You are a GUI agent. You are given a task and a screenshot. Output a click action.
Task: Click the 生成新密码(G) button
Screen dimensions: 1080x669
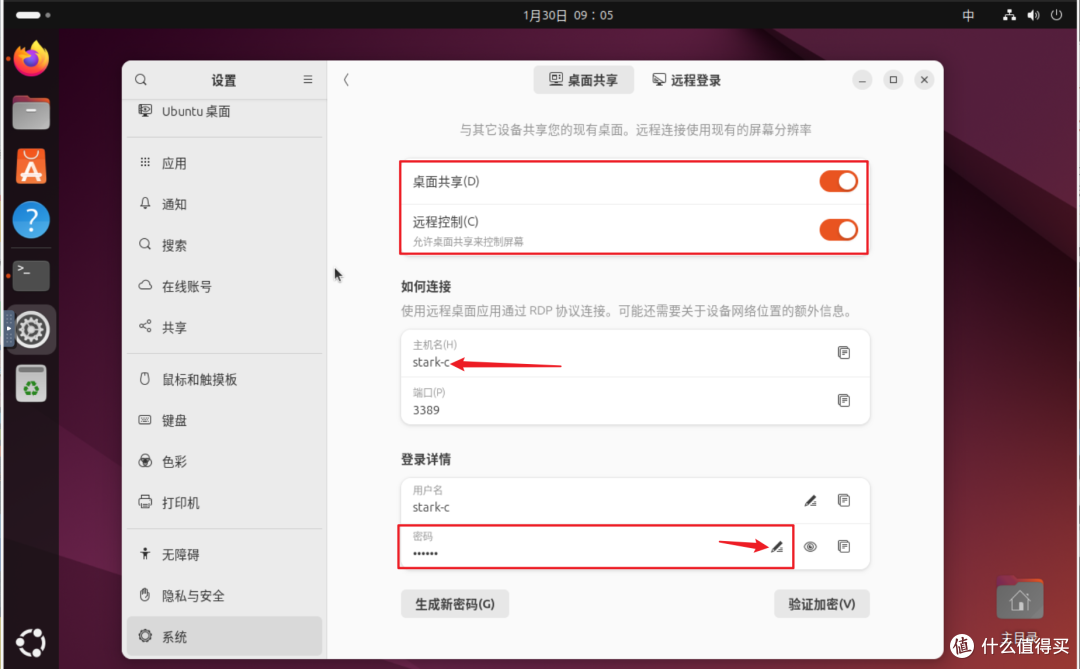tap(455, 604)
